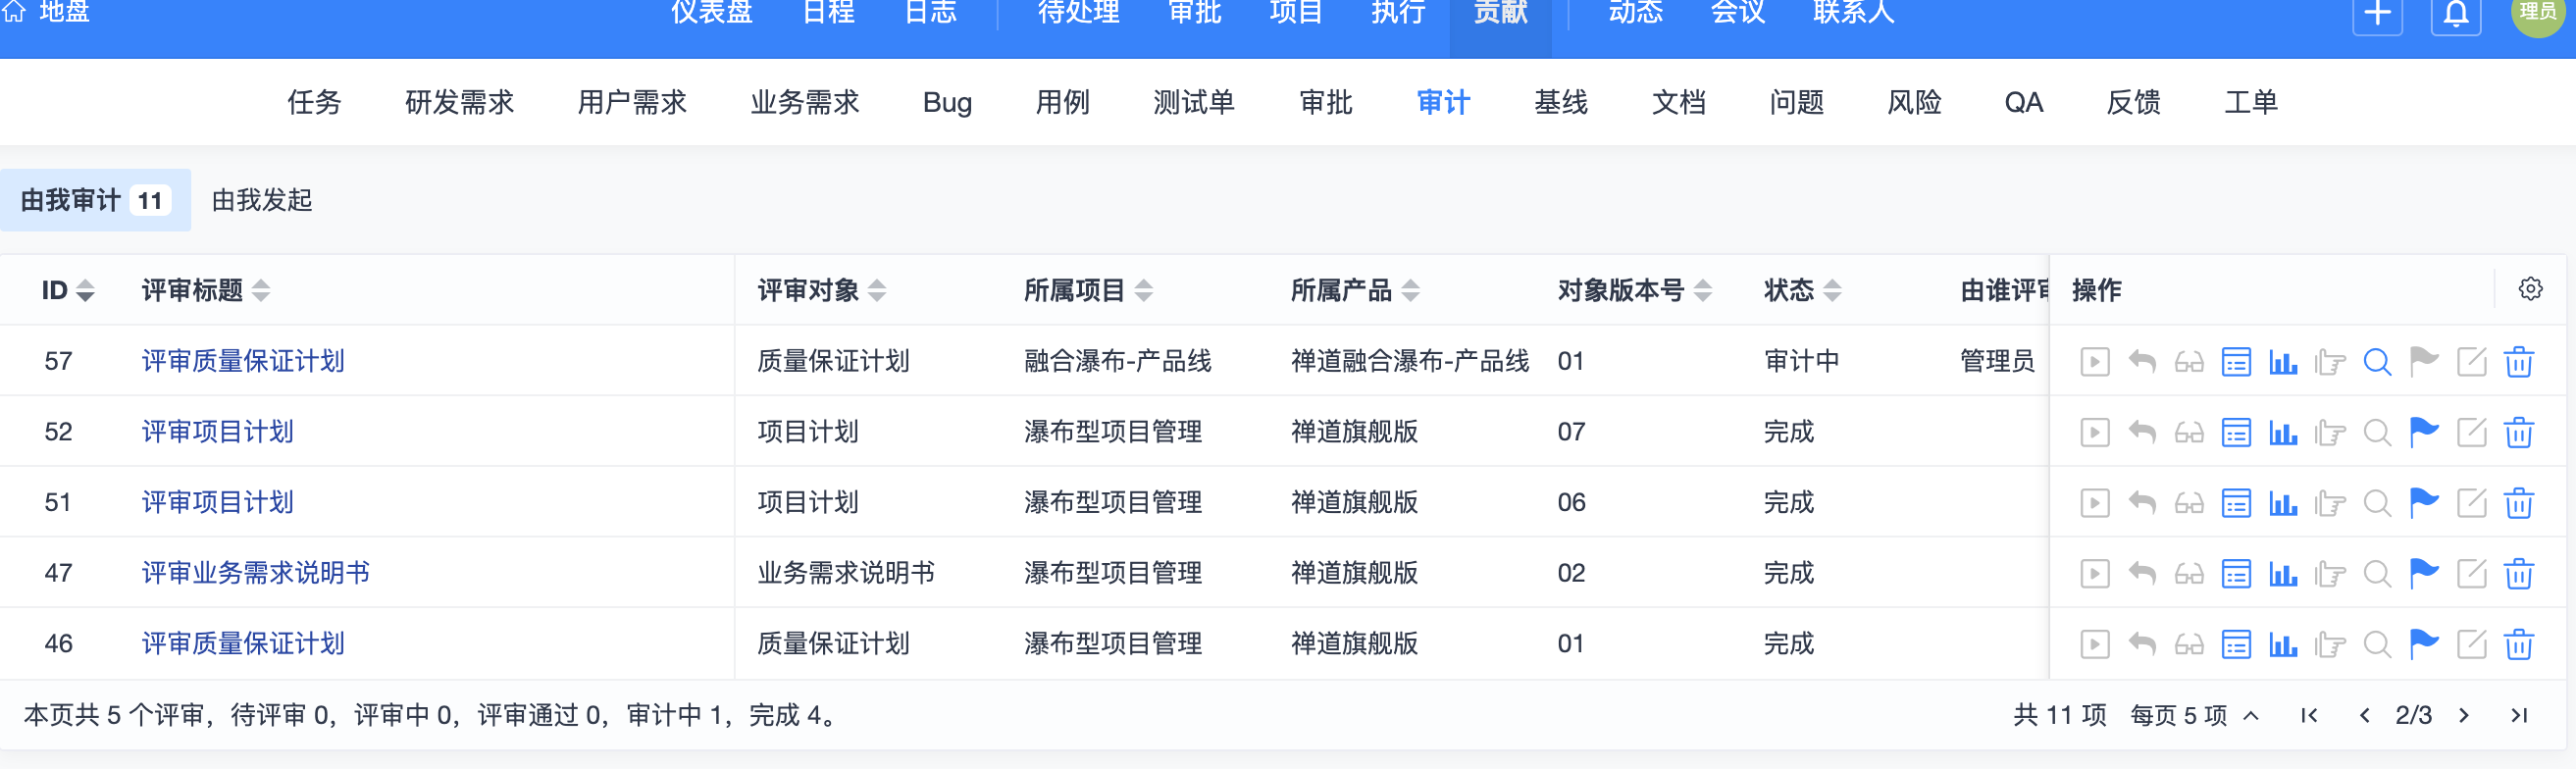Click the trash icon for review 51
The width and height of the screenshot is (2576, 769).
point(2518,502)
